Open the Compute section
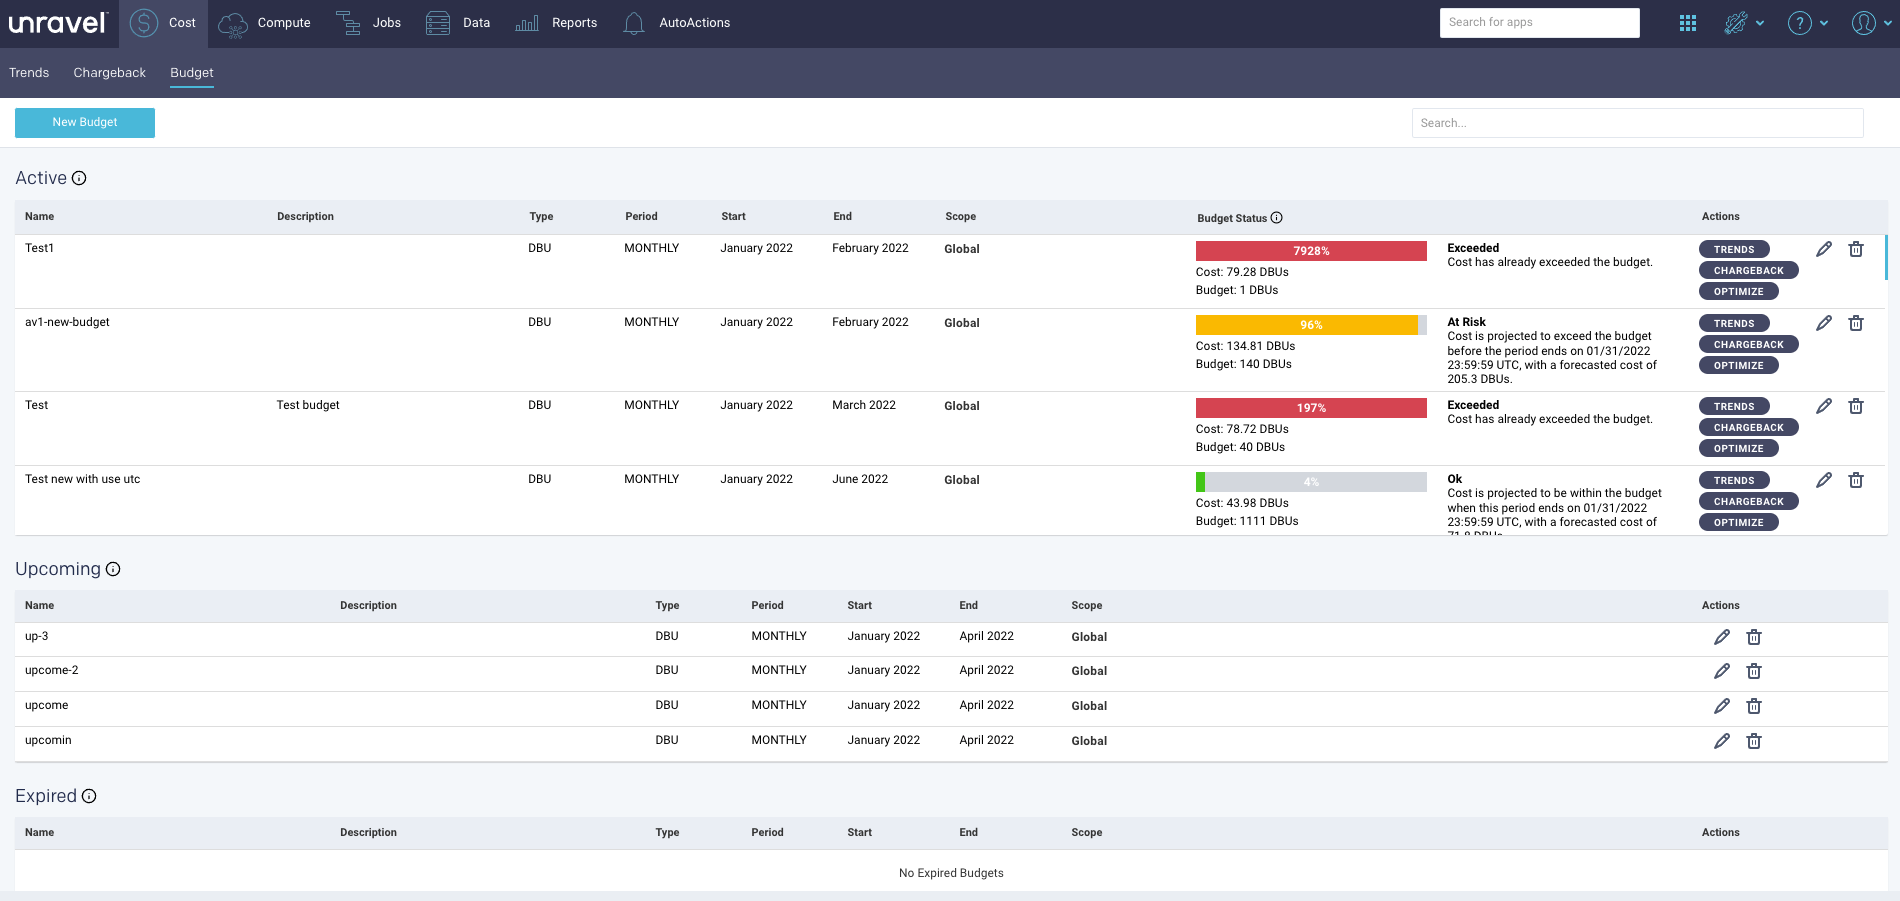Screen dimensions: 1900x901 (264, 23)
